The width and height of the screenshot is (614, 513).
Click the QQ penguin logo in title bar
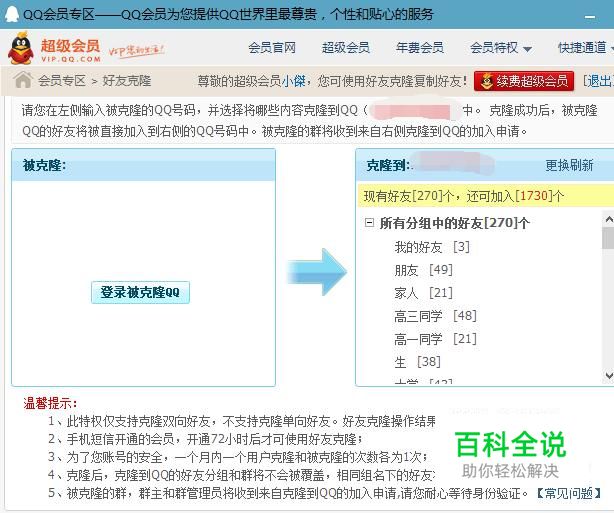12,14
